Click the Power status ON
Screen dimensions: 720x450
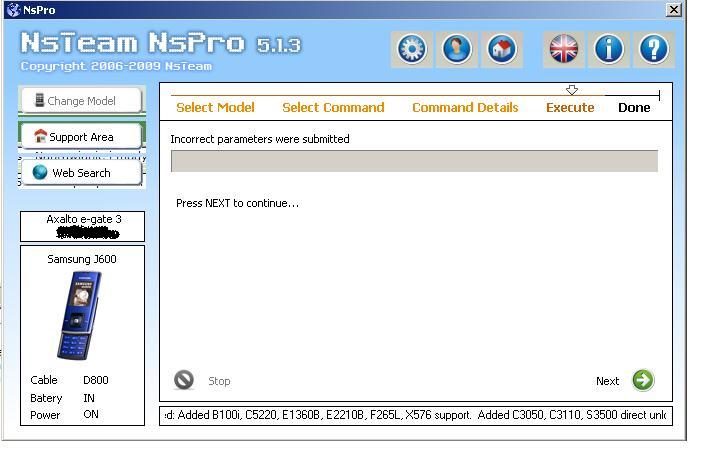point(90,414)
